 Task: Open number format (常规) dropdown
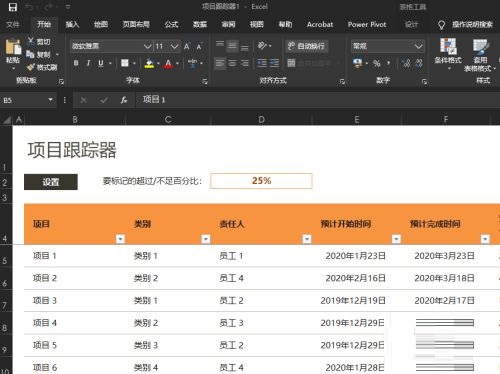[x=418, y=46]
